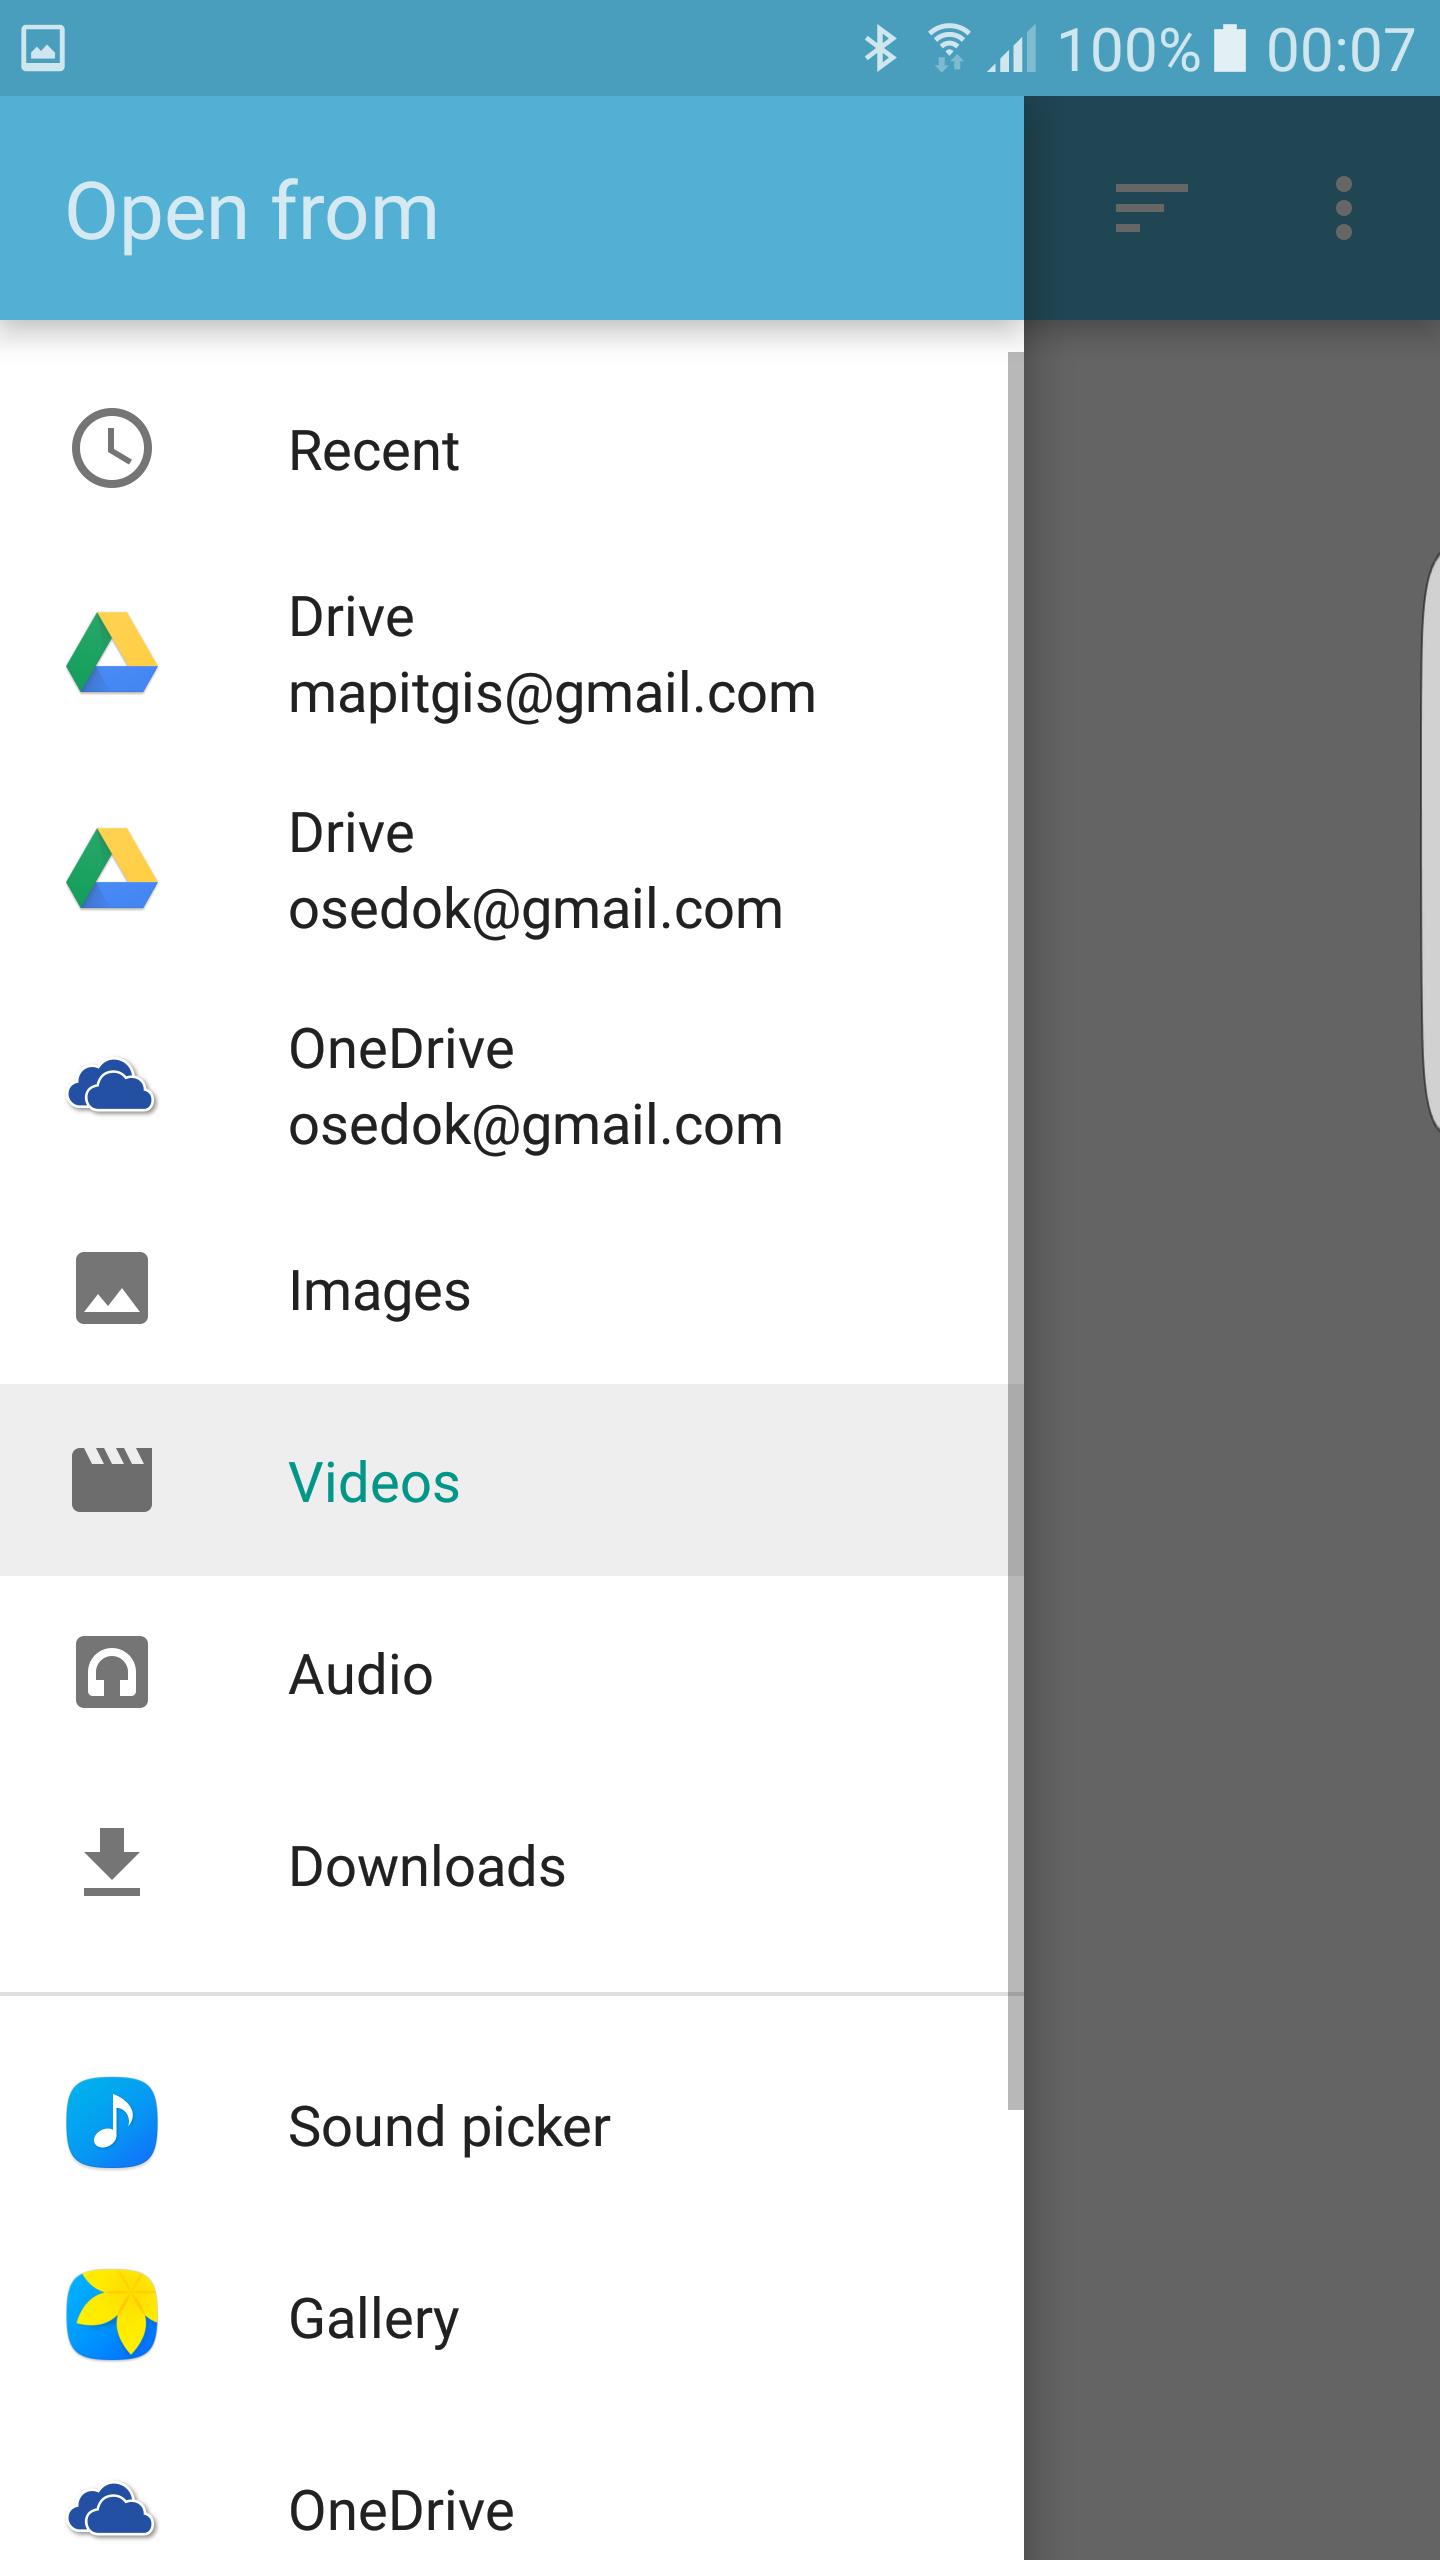
Task: Tap the Audio headphones icon
Action: tap(112, 1672)
